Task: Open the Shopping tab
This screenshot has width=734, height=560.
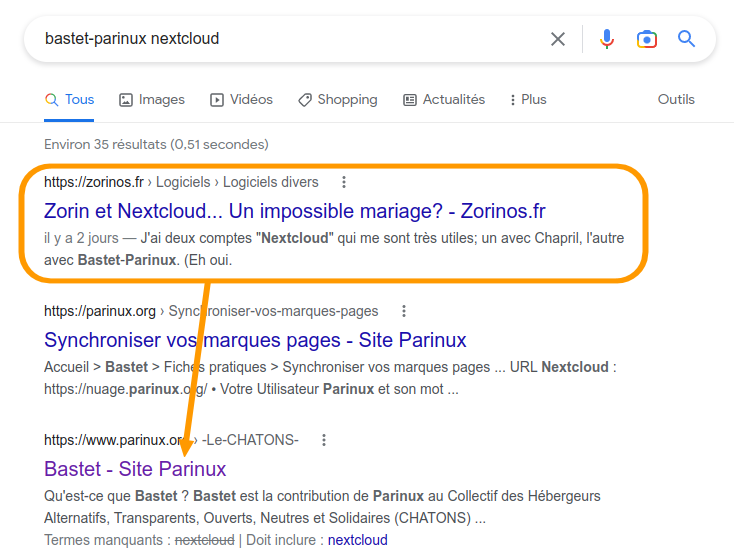Action: [337, 100]
